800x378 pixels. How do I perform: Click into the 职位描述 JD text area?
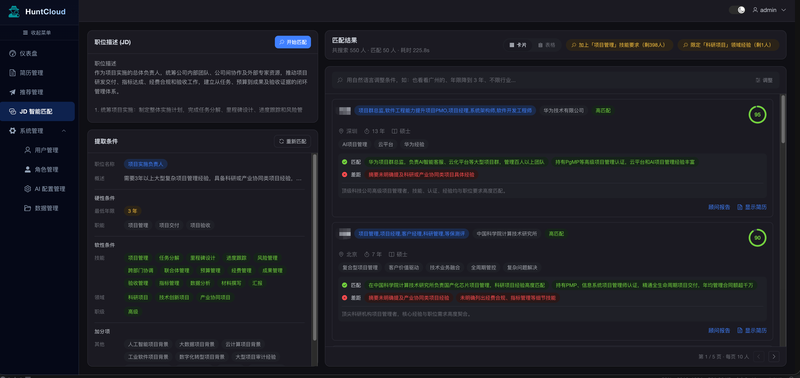coord(203,87)
